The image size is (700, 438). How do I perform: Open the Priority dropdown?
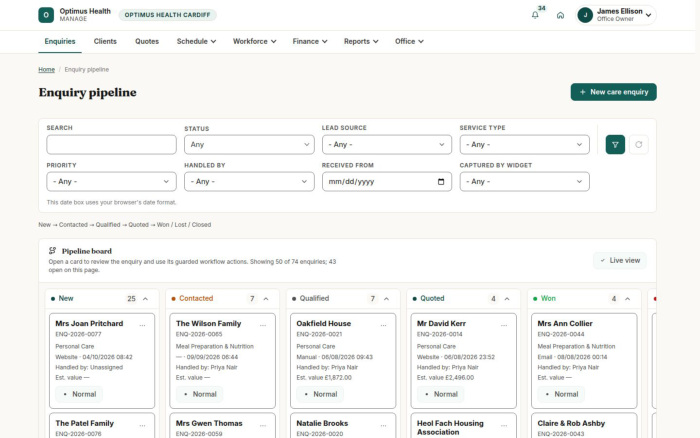pos(111,182)
